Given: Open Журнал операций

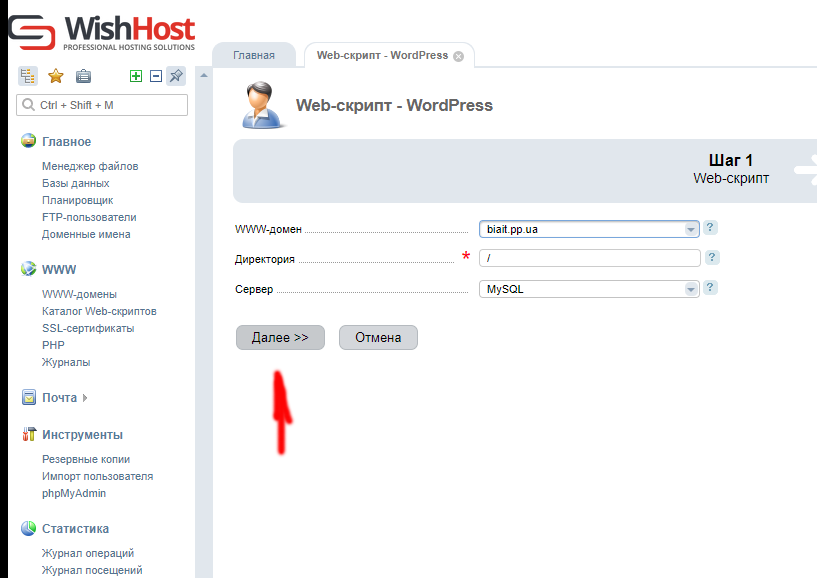Looking at the screenshot, I should (88, 553).
